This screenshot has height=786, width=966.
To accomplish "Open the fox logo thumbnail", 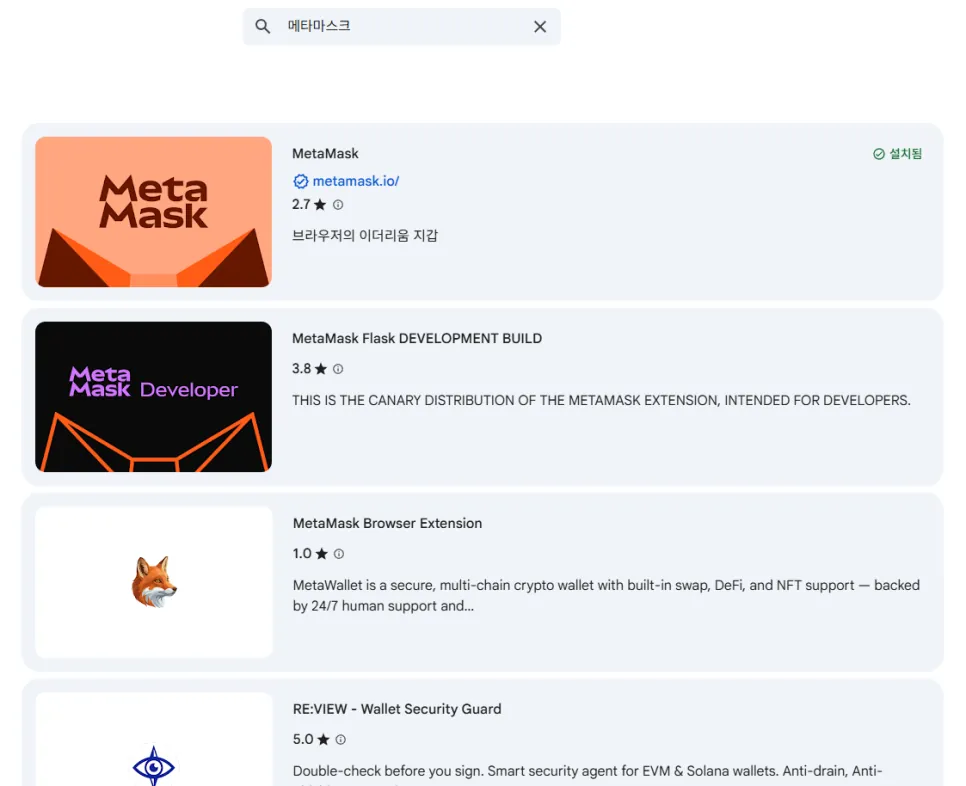I will (x=154, y=582).
